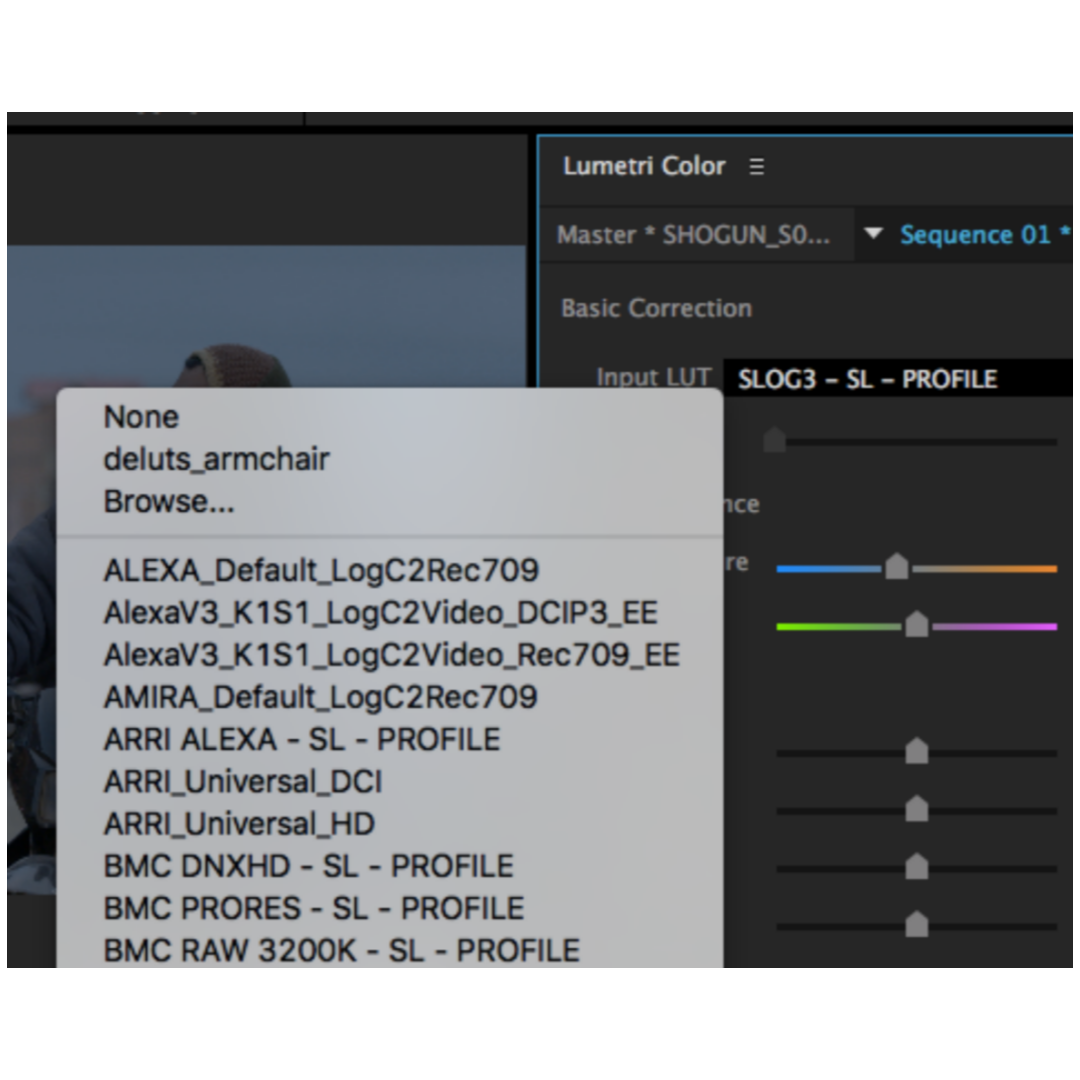1080x1080 pixels.
Task: Click the third gray tone slider below Tint
Action: click(x=916, y=866)
